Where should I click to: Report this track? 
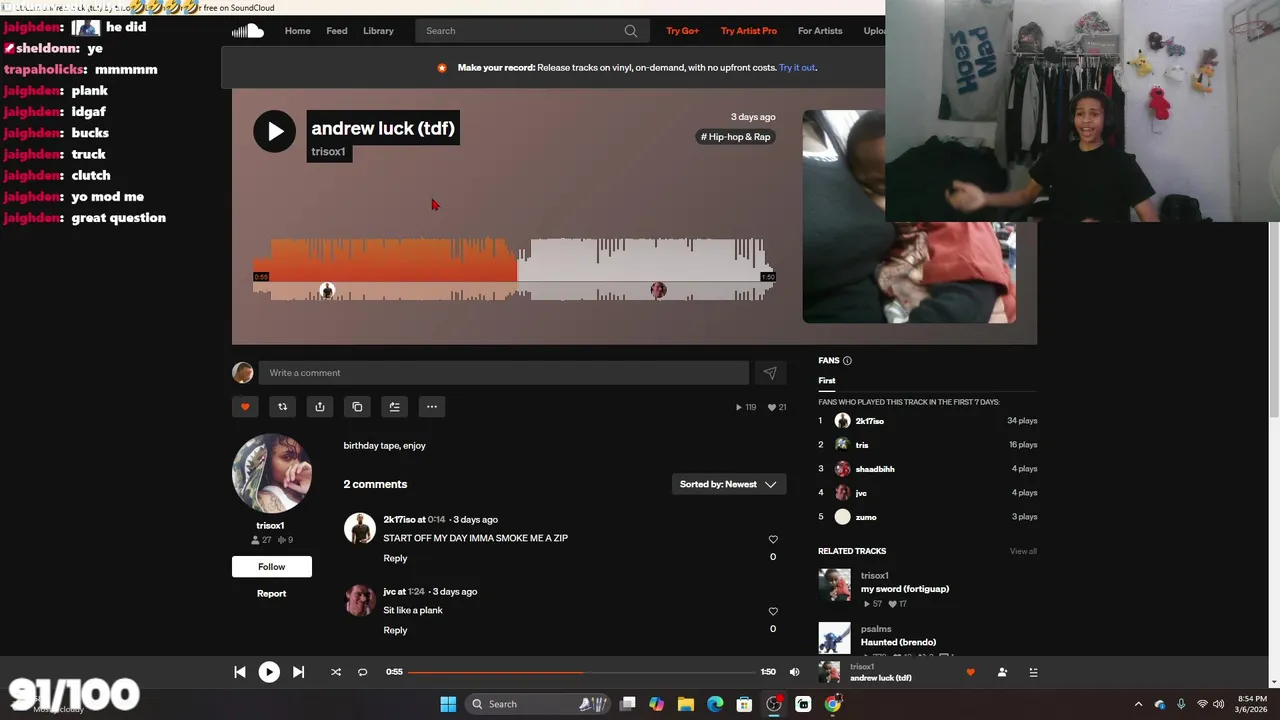tap(271, 593)
